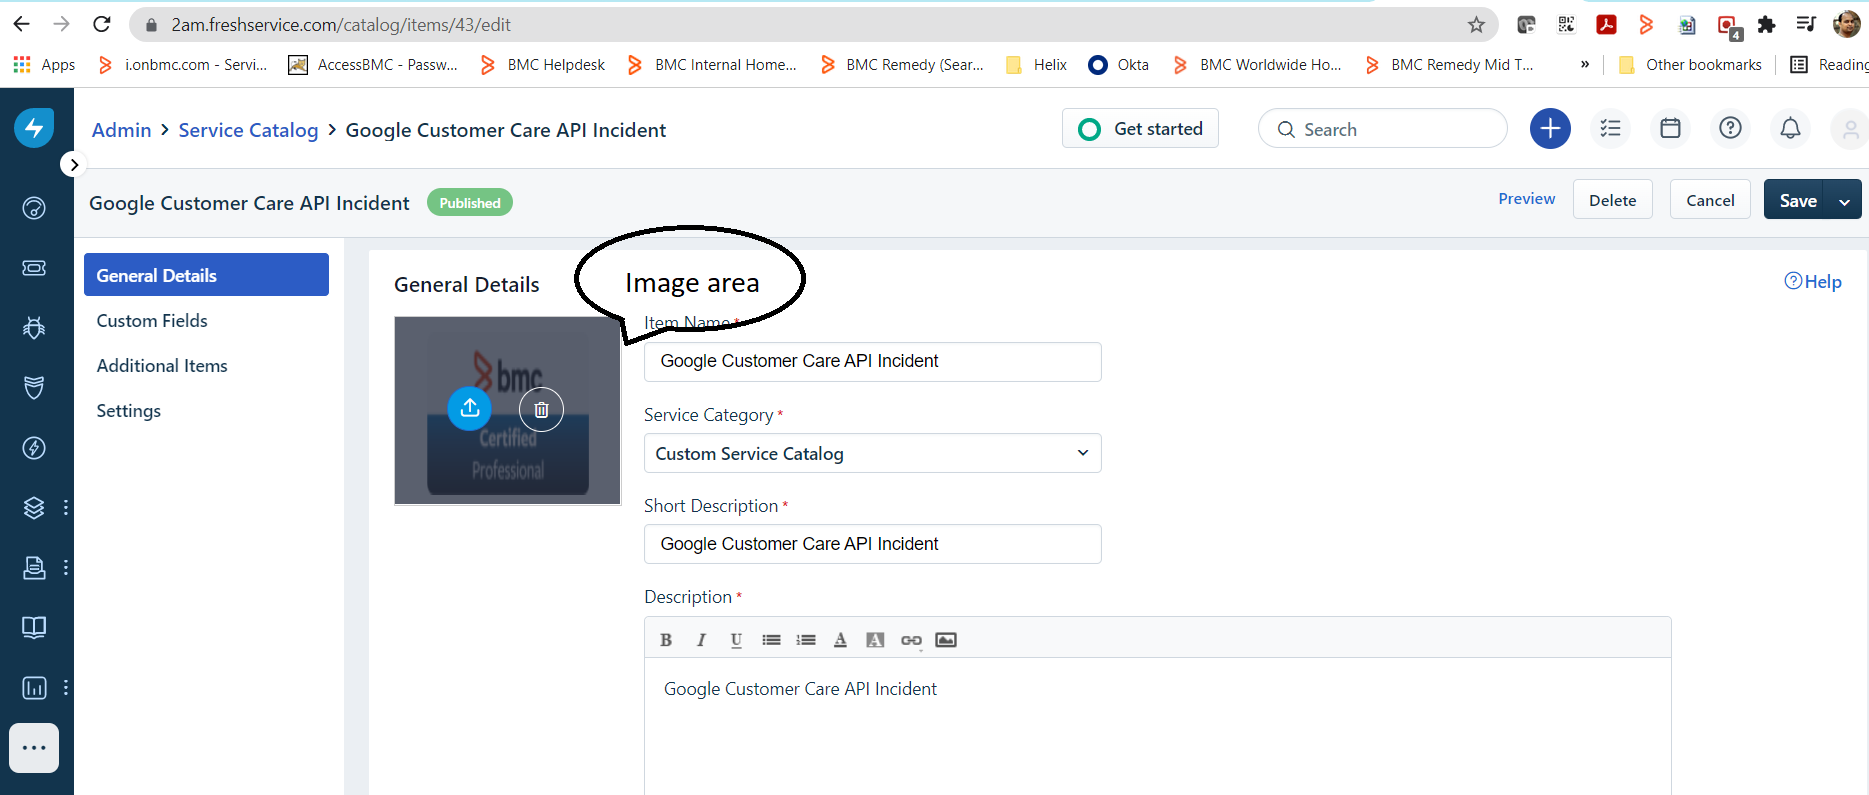1869x795 pixels.
Task: Expand the Assets submenu dots in the sidebar
Action: point(66,508)
